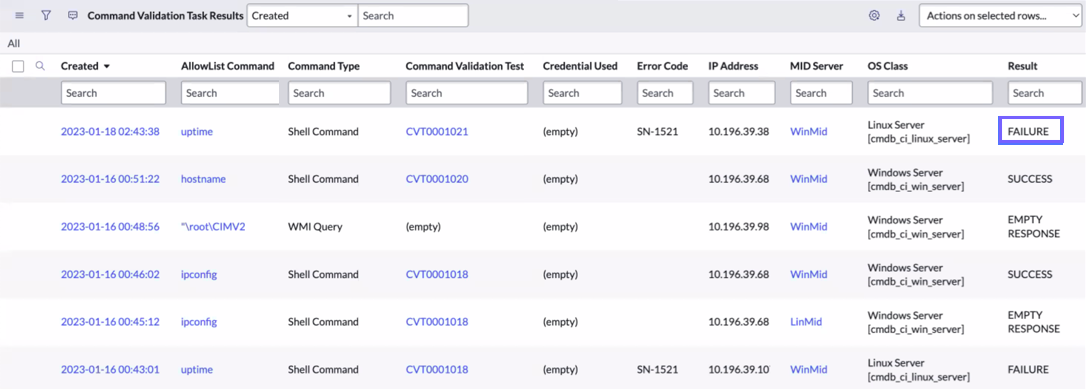Click the Result column header
The height and width of the screenshot is (389, 1086).
click(1022, 66)
